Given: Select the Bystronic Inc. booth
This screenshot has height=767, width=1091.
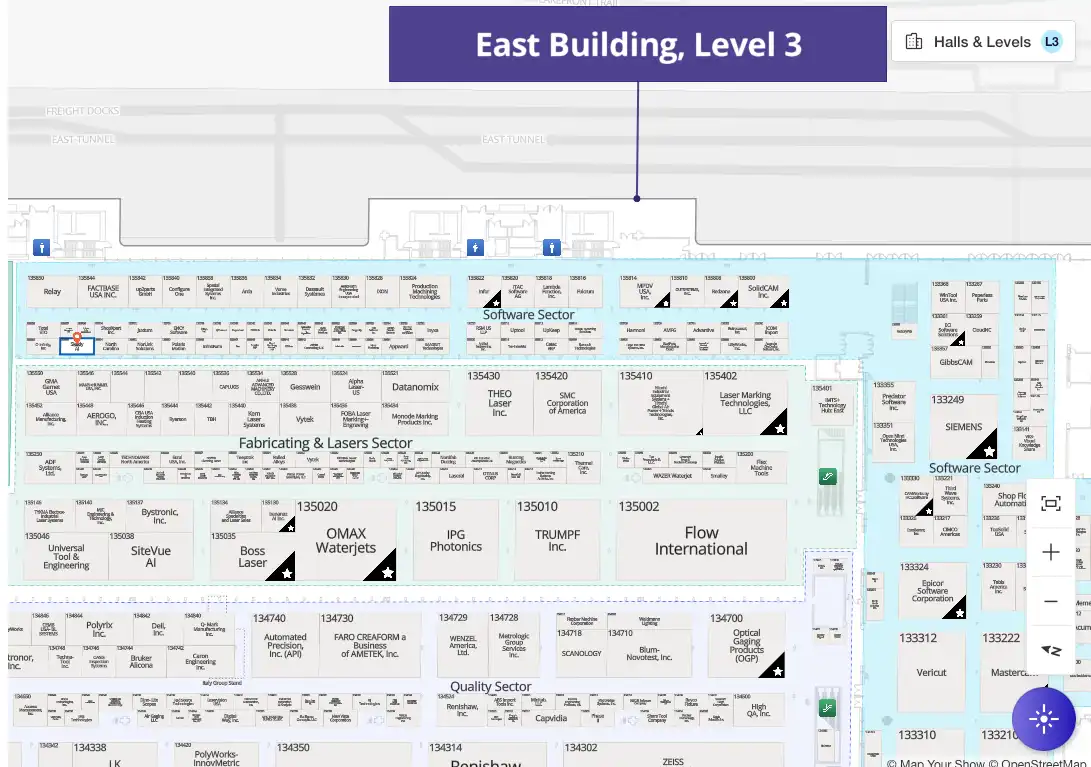Looking at the screenshot, I should click(x=159, y=516).
